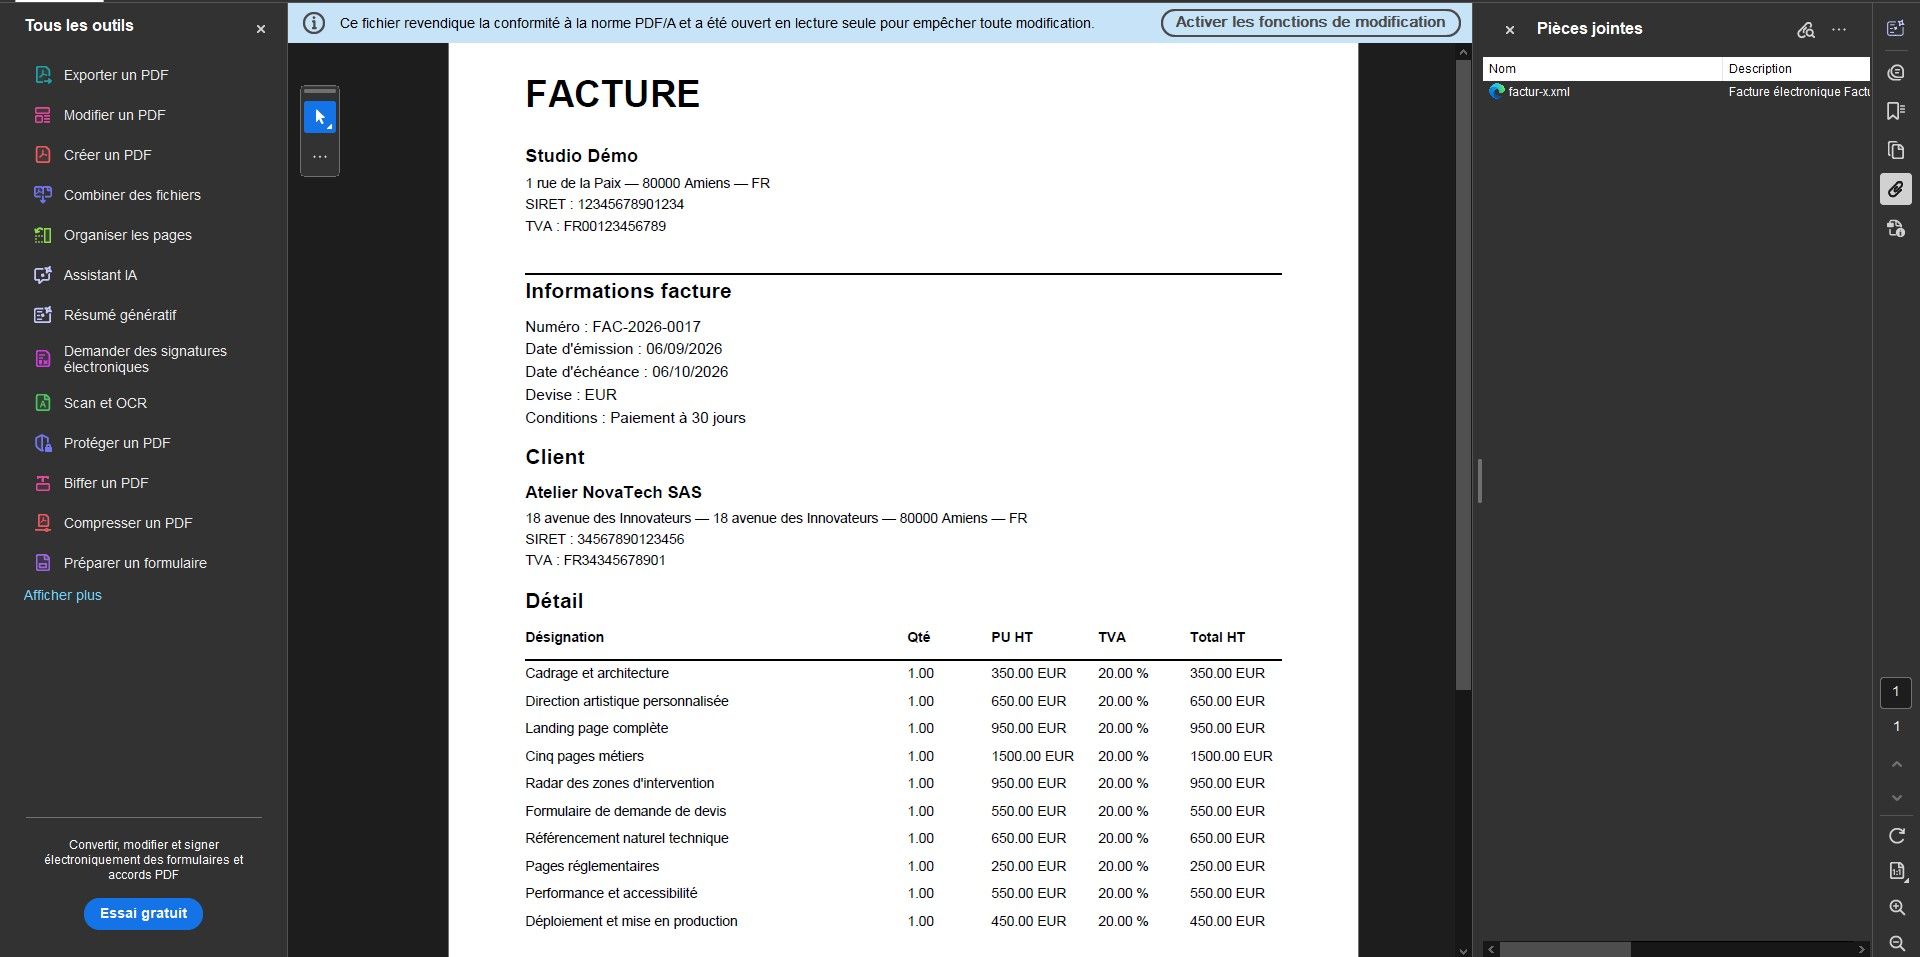Viewport: 1920px width, 957px height.
Task: Open bookmarks panel in right rail
Action: [x=1896, y=110]
